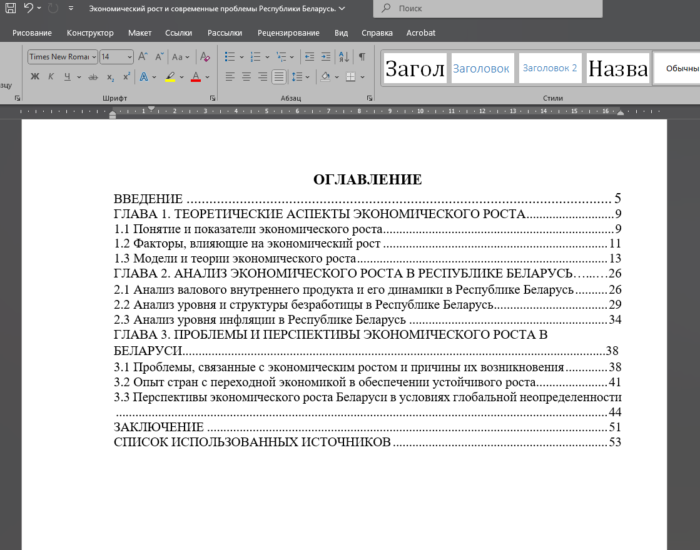Toggle underline (Ч) formatting
Screen dimensions: 700x550
pyautogui.click(x=67, y=77)
